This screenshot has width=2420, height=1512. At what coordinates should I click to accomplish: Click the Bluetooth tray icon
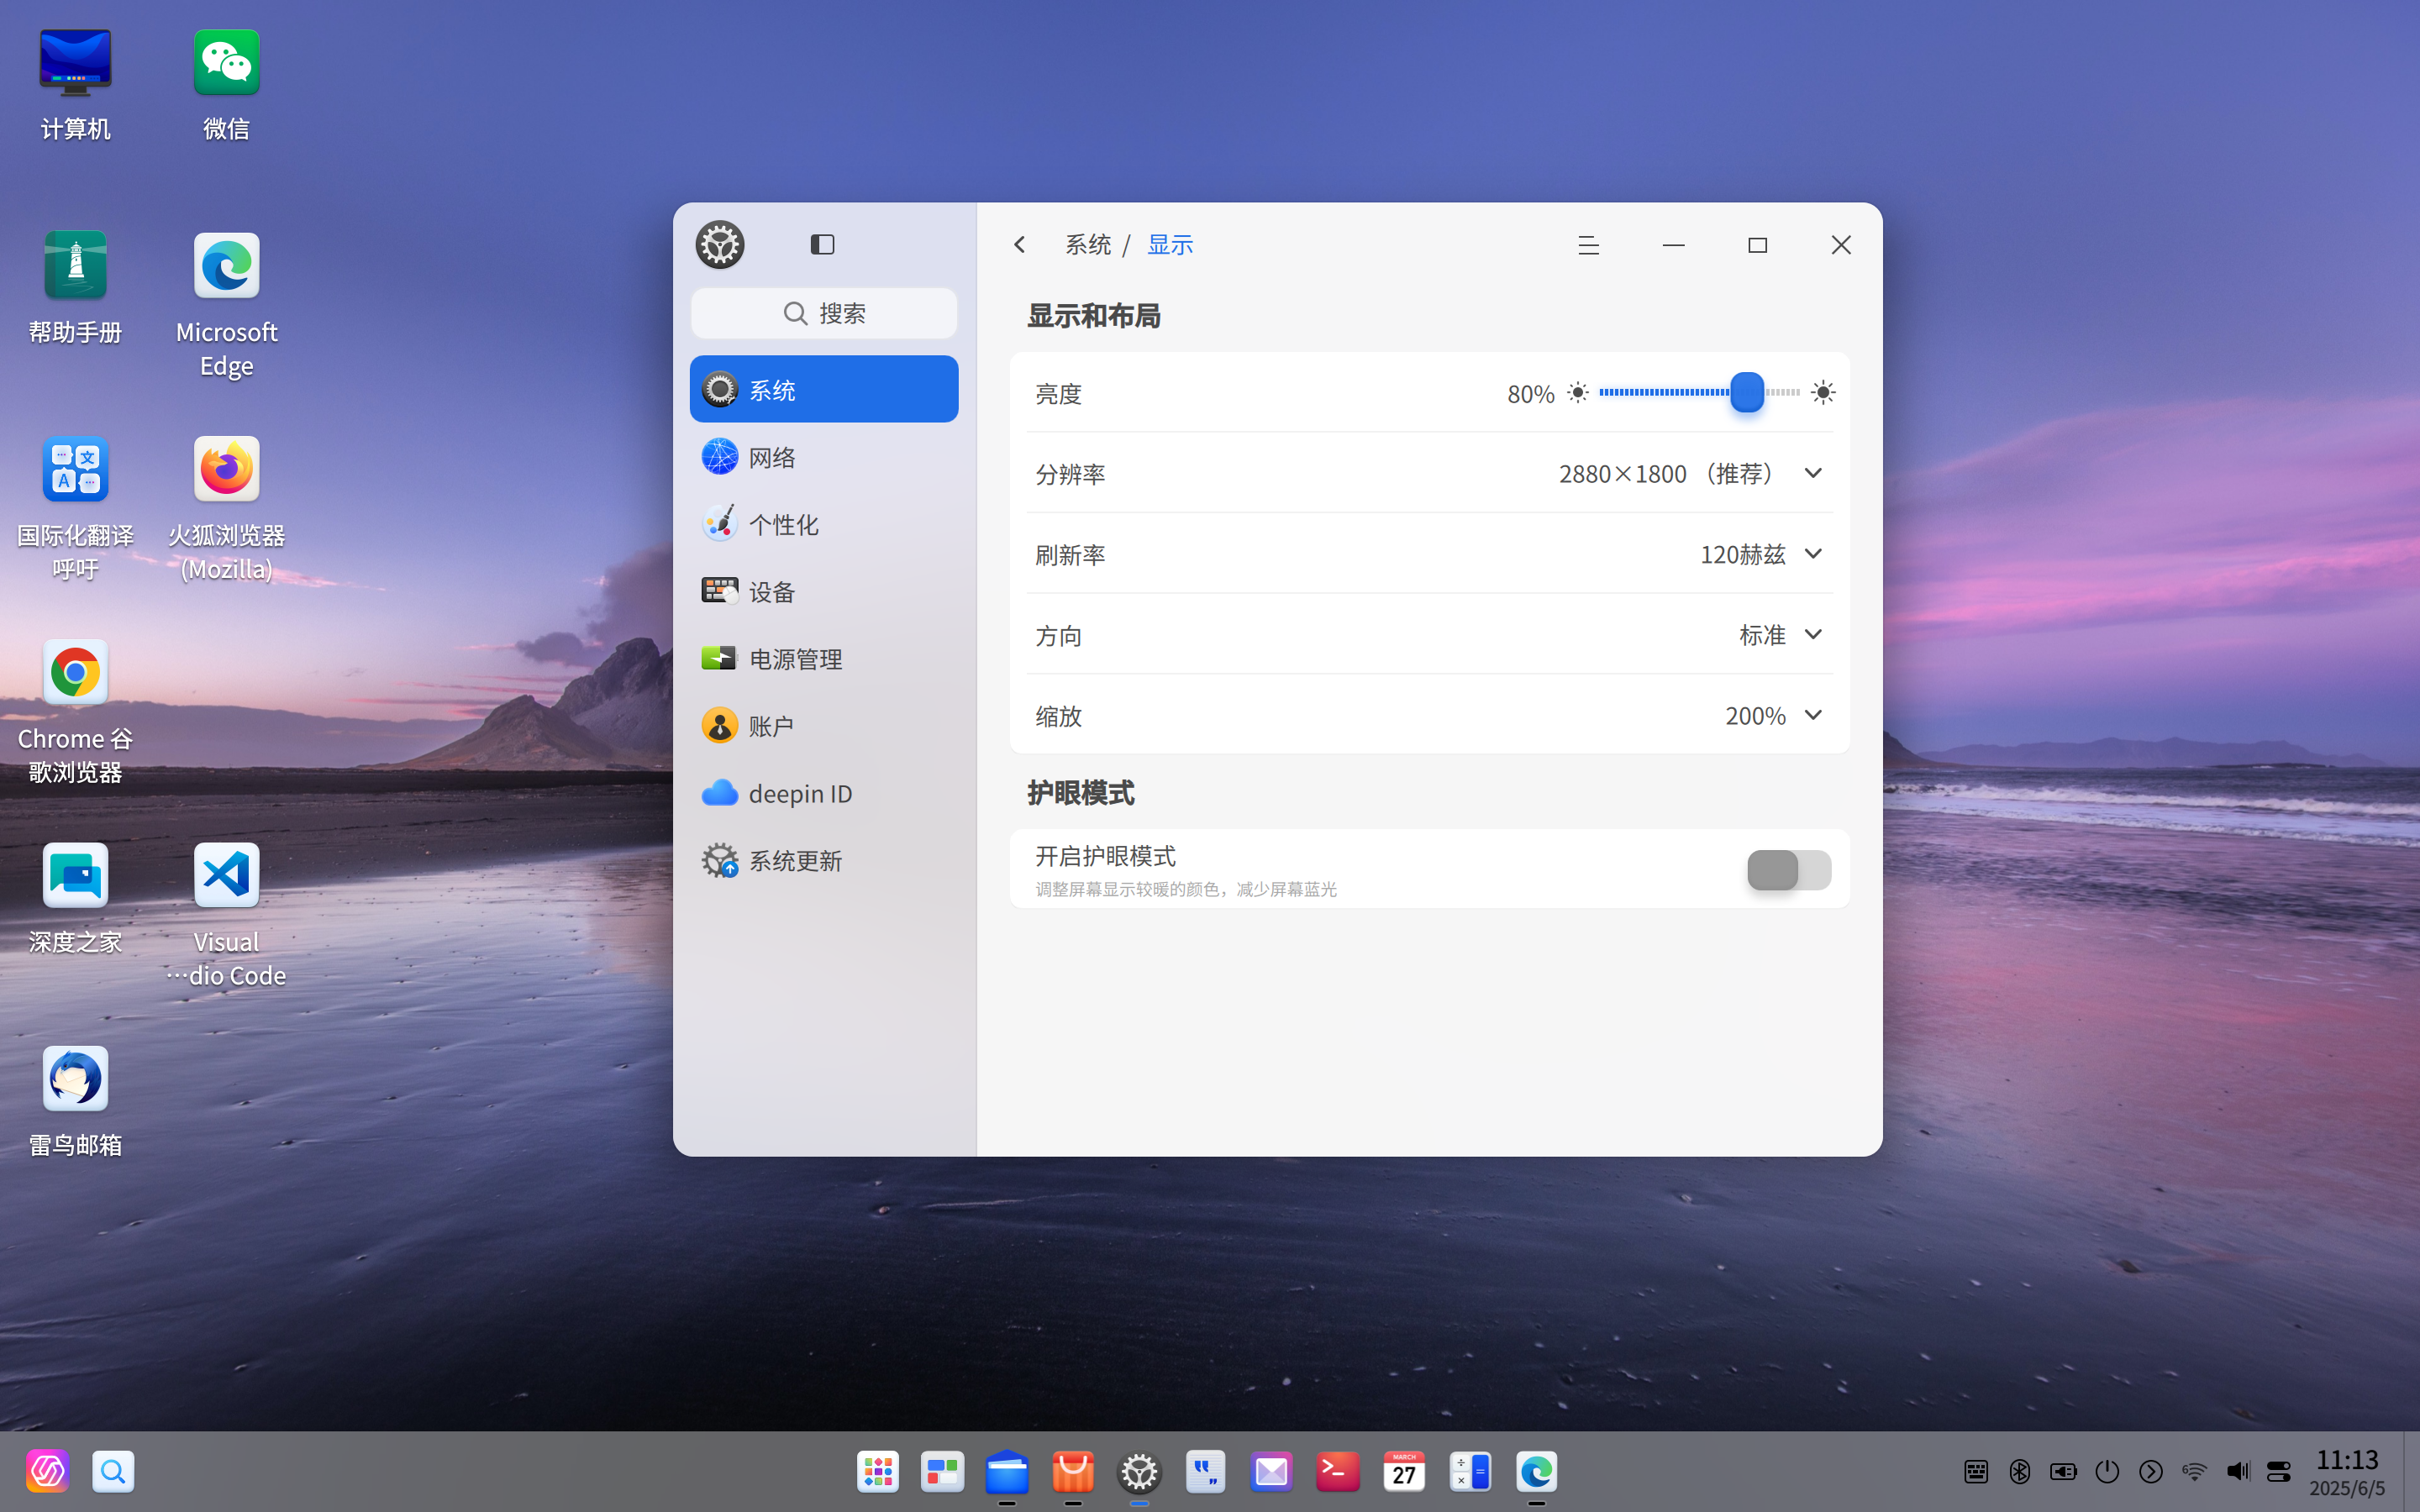[2019, 1471]
